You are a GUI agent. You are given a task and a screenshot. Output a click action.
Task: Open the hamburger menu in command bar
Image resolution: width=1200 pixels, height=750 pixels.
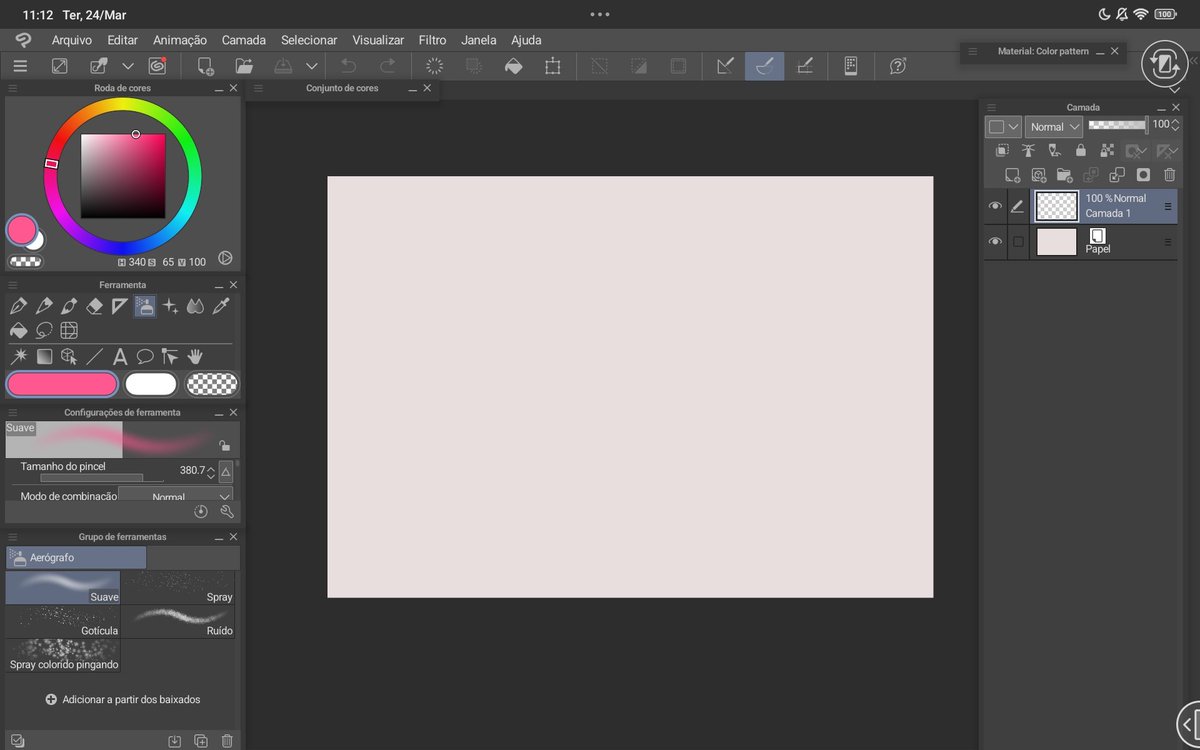tap(20, 66)
